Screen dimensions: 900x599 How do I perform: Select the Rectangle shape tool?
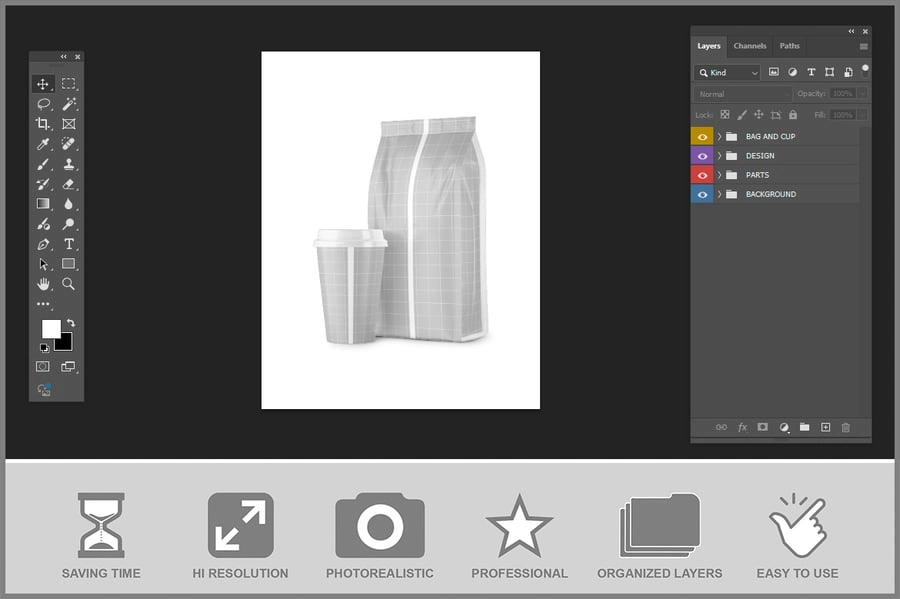[x=68, y=264]
